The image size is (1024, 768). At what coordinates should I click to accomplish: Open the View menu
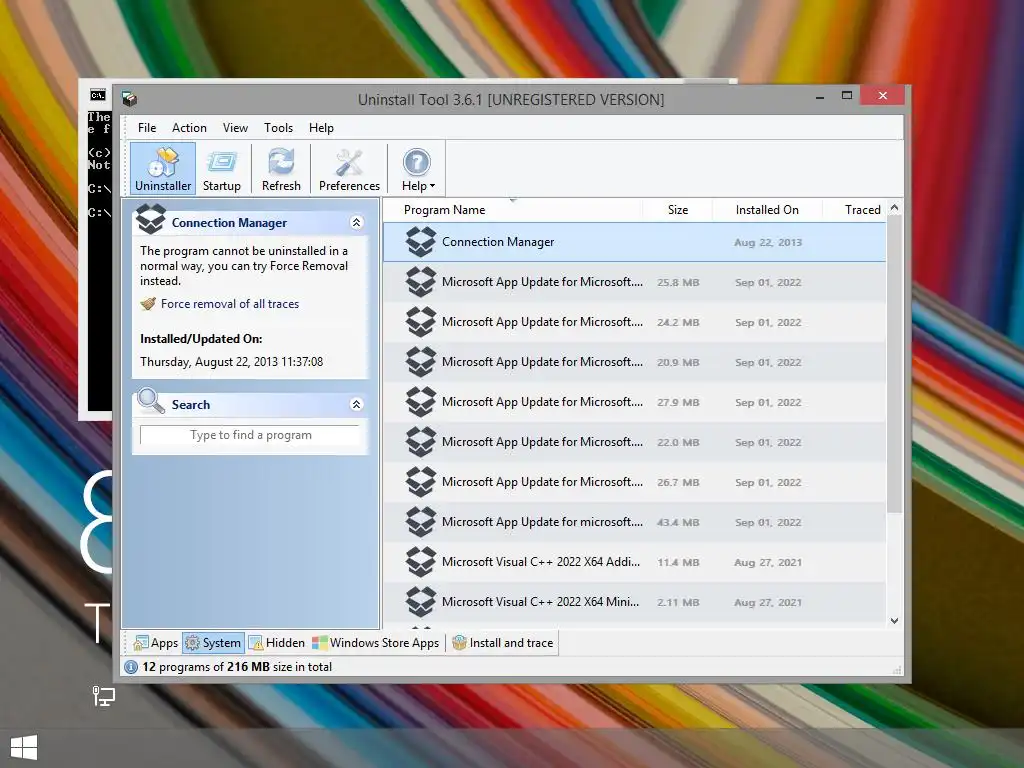(235, 128)
